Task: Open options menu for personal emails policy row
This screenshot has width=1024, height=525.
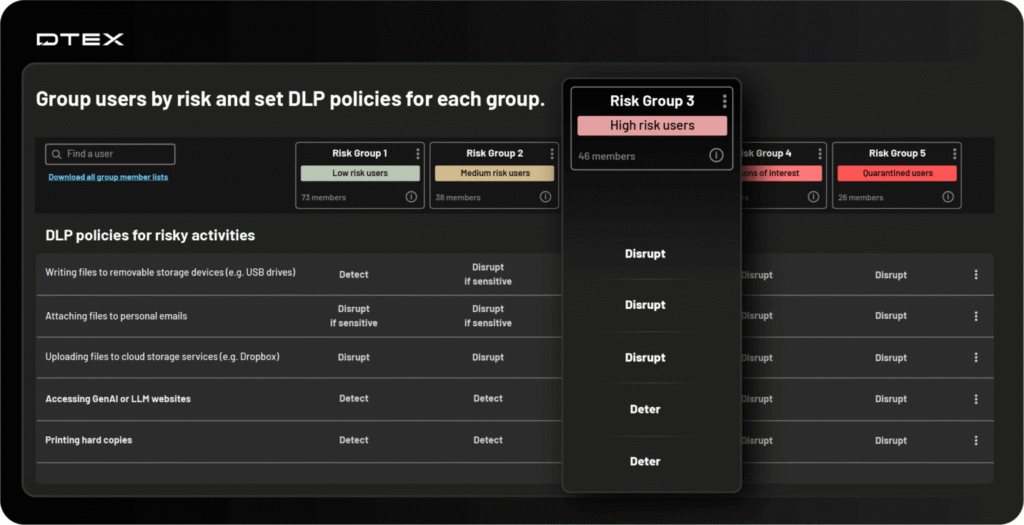Action: (x=976, y=316)
